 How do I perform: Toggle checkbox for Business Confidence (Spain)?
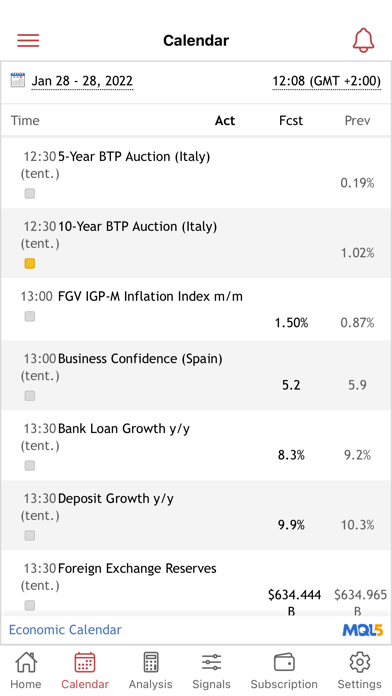(30, 395)
